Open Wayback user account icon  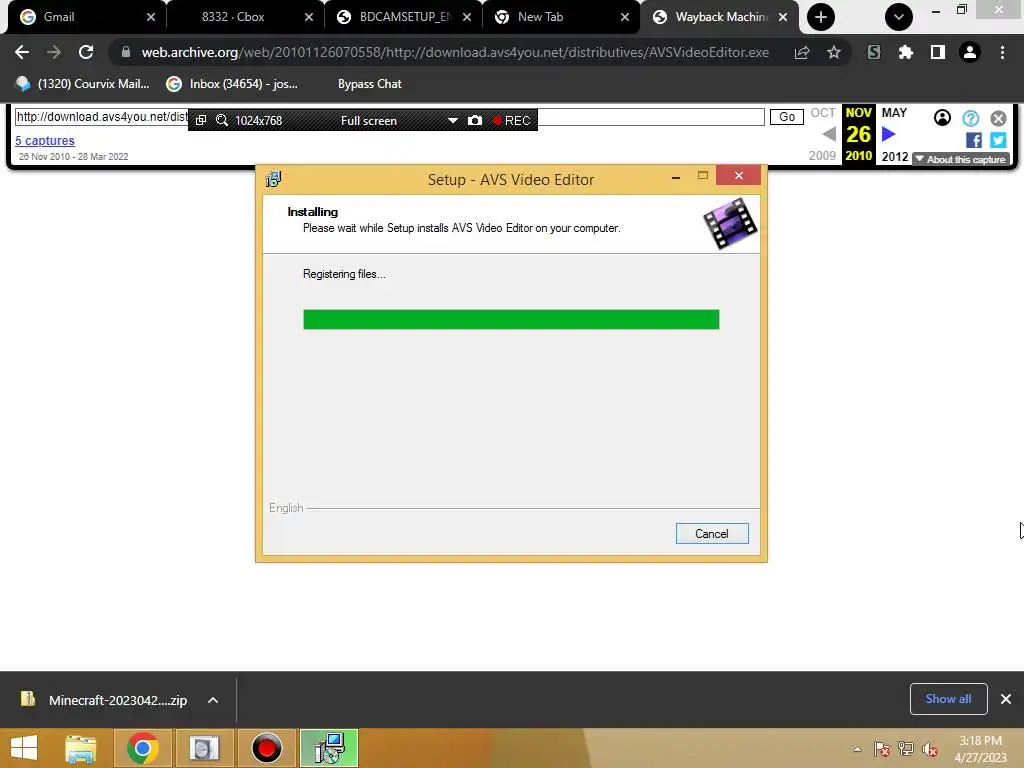[942, 118]
